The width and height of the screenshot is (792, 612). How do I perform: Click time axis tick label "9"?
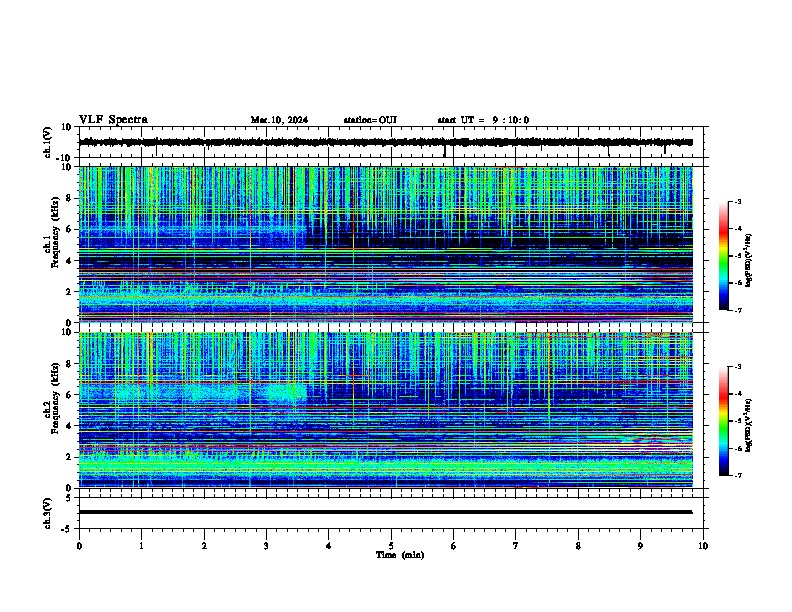pos(640,546)
